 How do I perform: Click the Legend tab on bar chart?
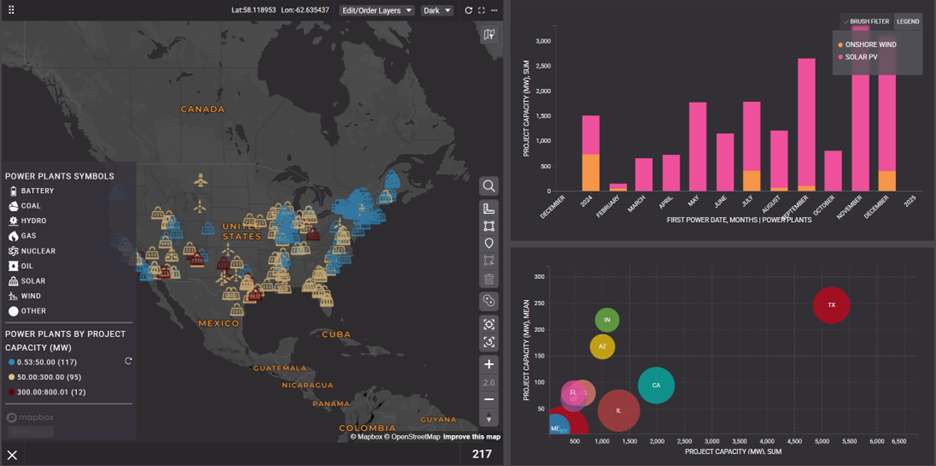tap(907, 21)
